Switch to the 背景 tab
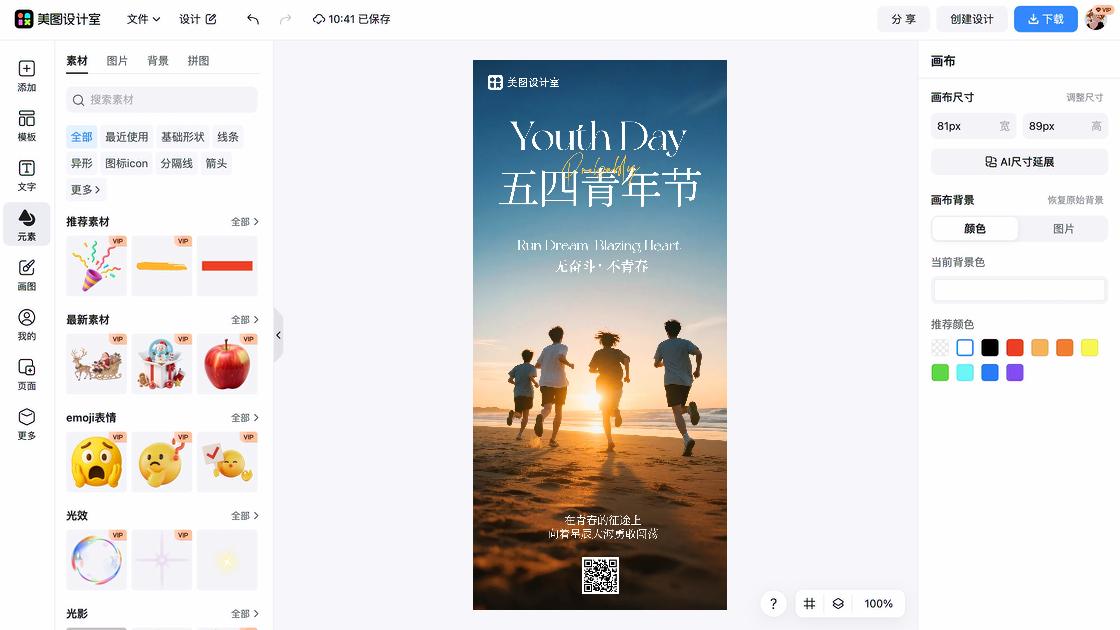The height and width of the screenshot is (630, 1120). click(x=158, y=61)
